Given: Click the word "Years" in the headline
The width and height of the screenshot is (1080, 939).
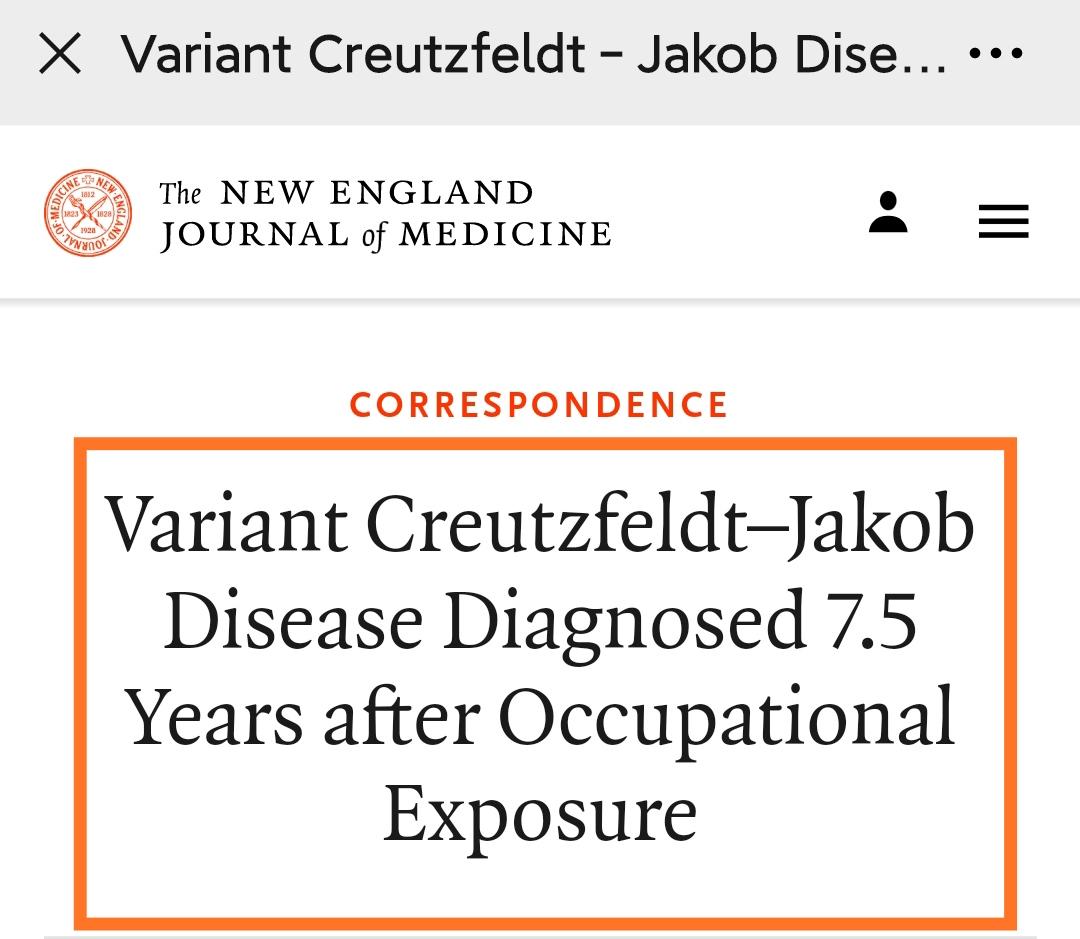Looking at the screenshot, I should (x=213, y=717).
